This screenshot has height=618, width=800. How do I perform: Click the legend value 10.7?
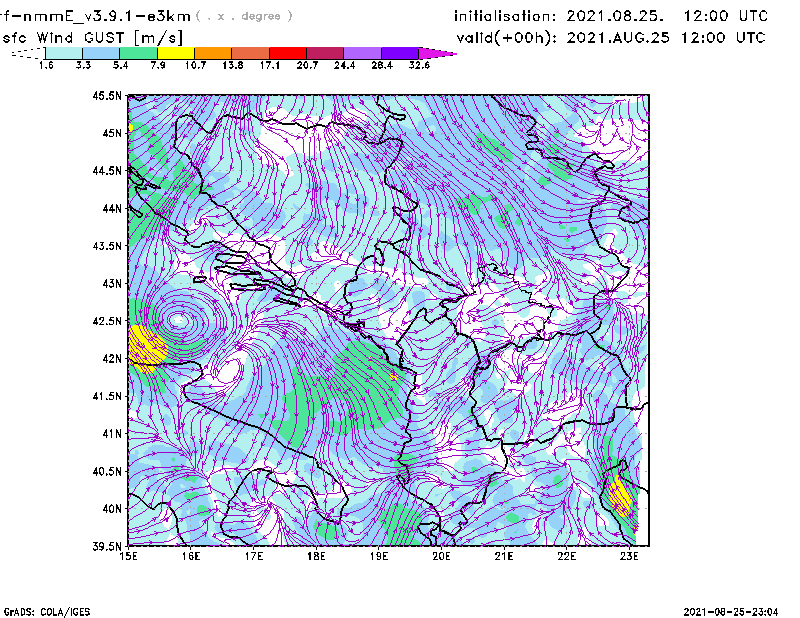(195, 65)
